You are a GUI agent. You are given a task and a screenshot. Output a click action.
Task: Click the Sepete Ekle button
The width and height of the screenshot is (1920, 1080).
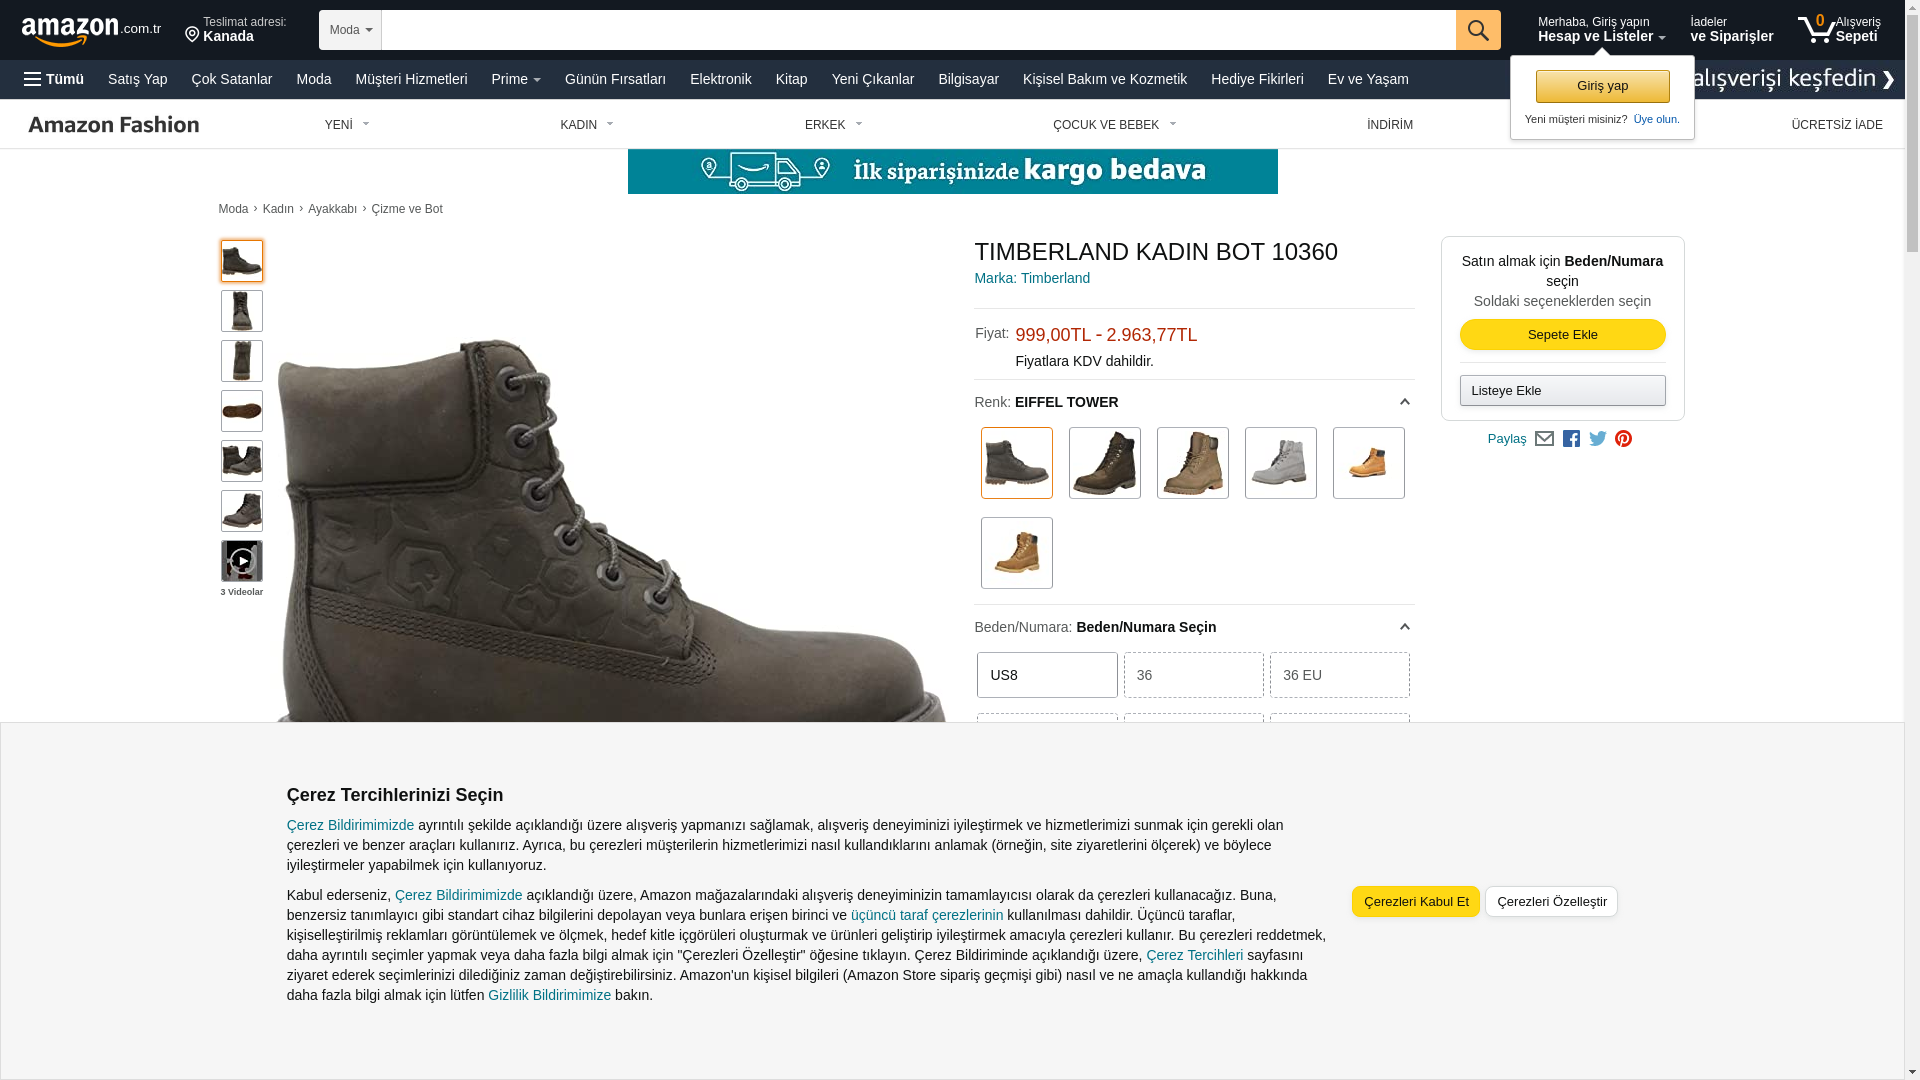pyautogui.click(x=1562, y=335)
